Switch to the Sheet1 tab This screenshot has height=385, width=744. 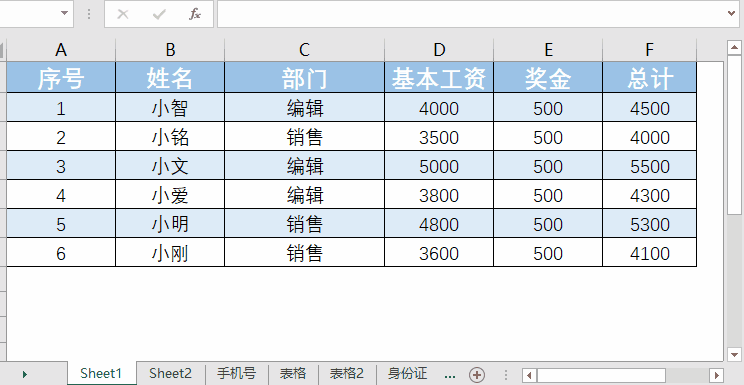pyautogui.click(x=101, y=373)
